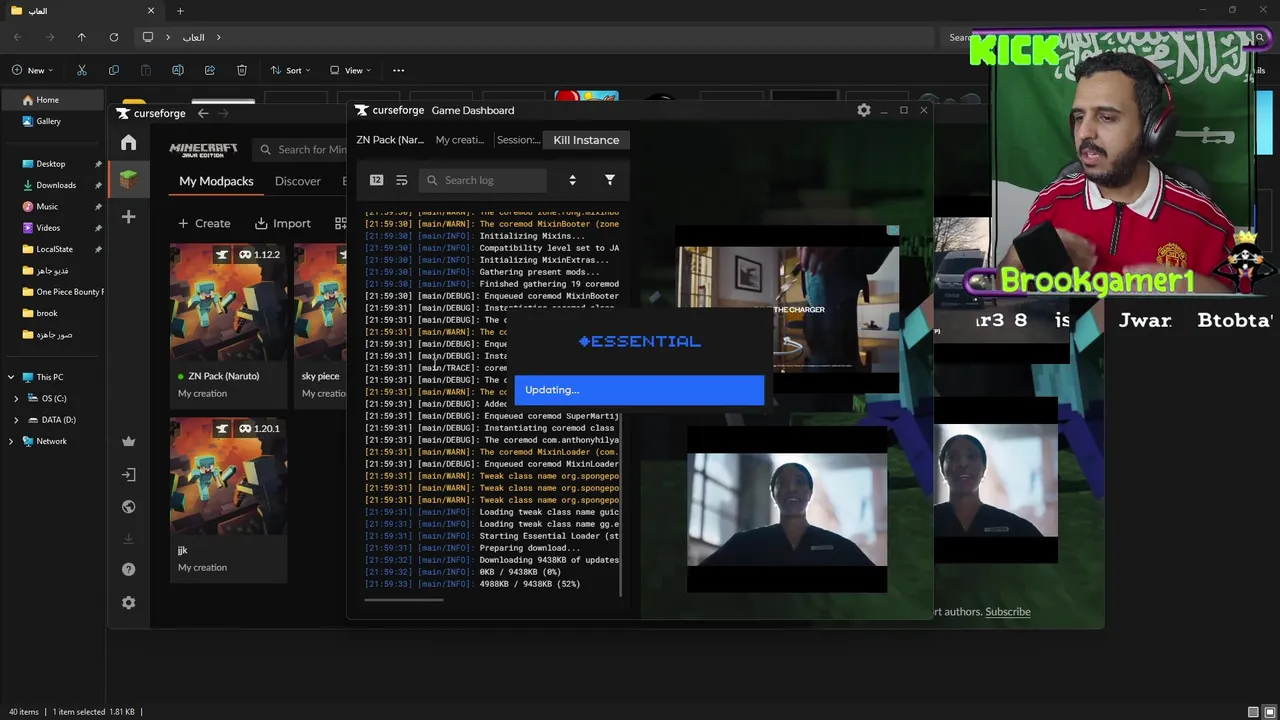Open the crown premium icon in CurseForge sidebar
The width and height of the screenshot is (1280, 720).
tap(128, 441)
